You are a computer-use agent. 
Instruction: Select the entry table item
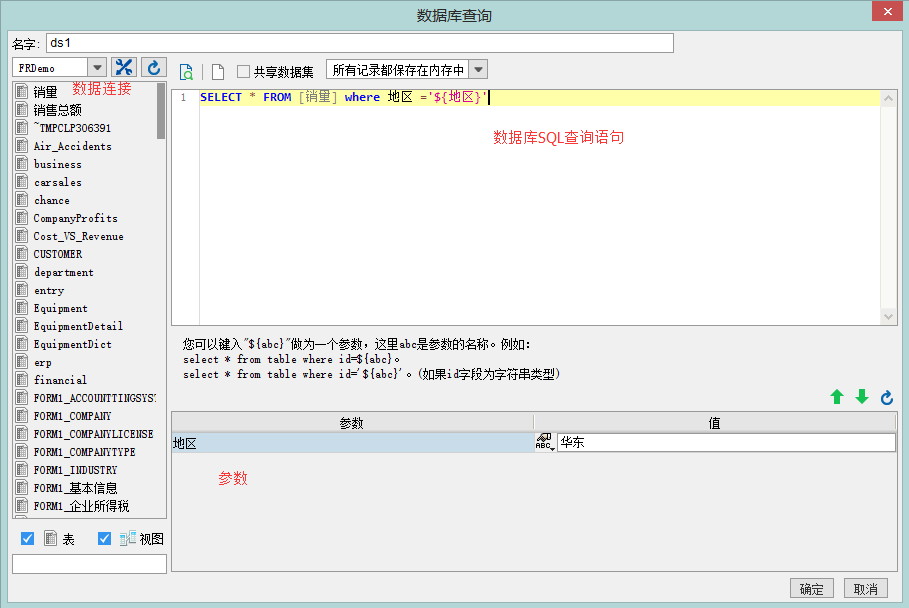pyautogui.click(x=49, y=290)
